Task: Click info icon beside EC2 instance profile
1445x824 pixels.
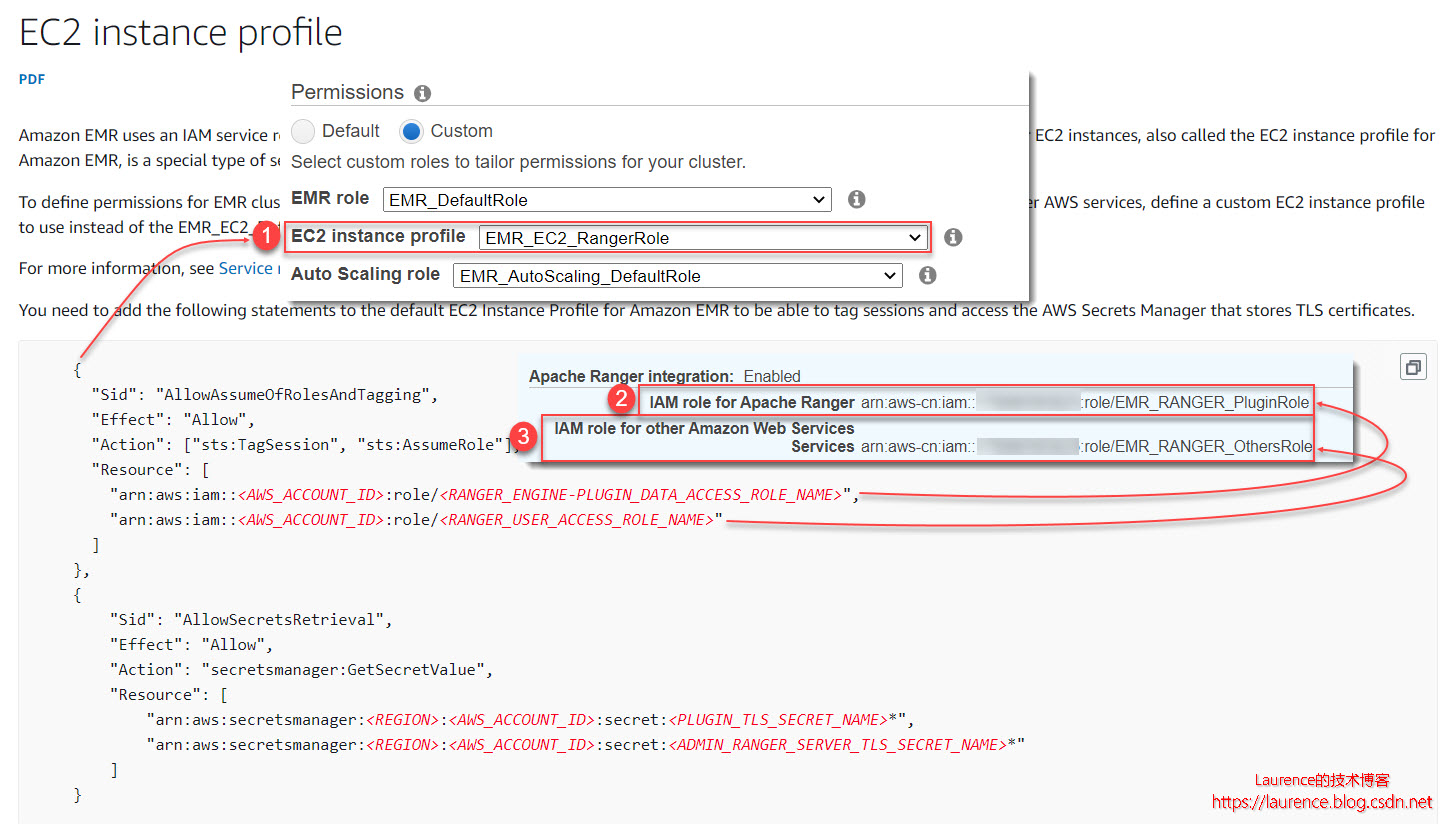Action: point(953,237)
